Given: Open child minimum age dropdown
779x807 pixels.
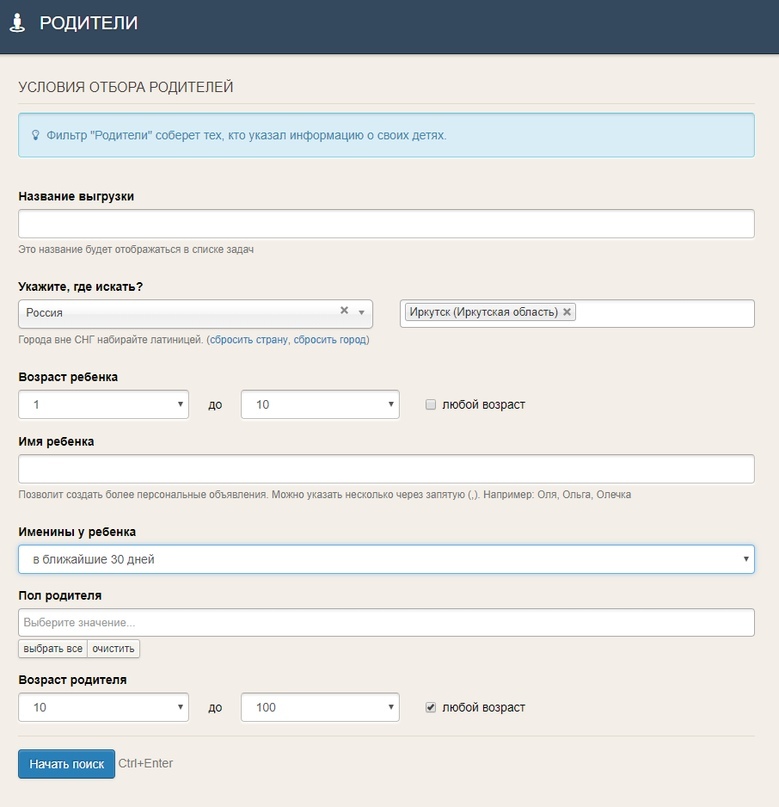Looking at the screenshot, I should click(103, 405).
